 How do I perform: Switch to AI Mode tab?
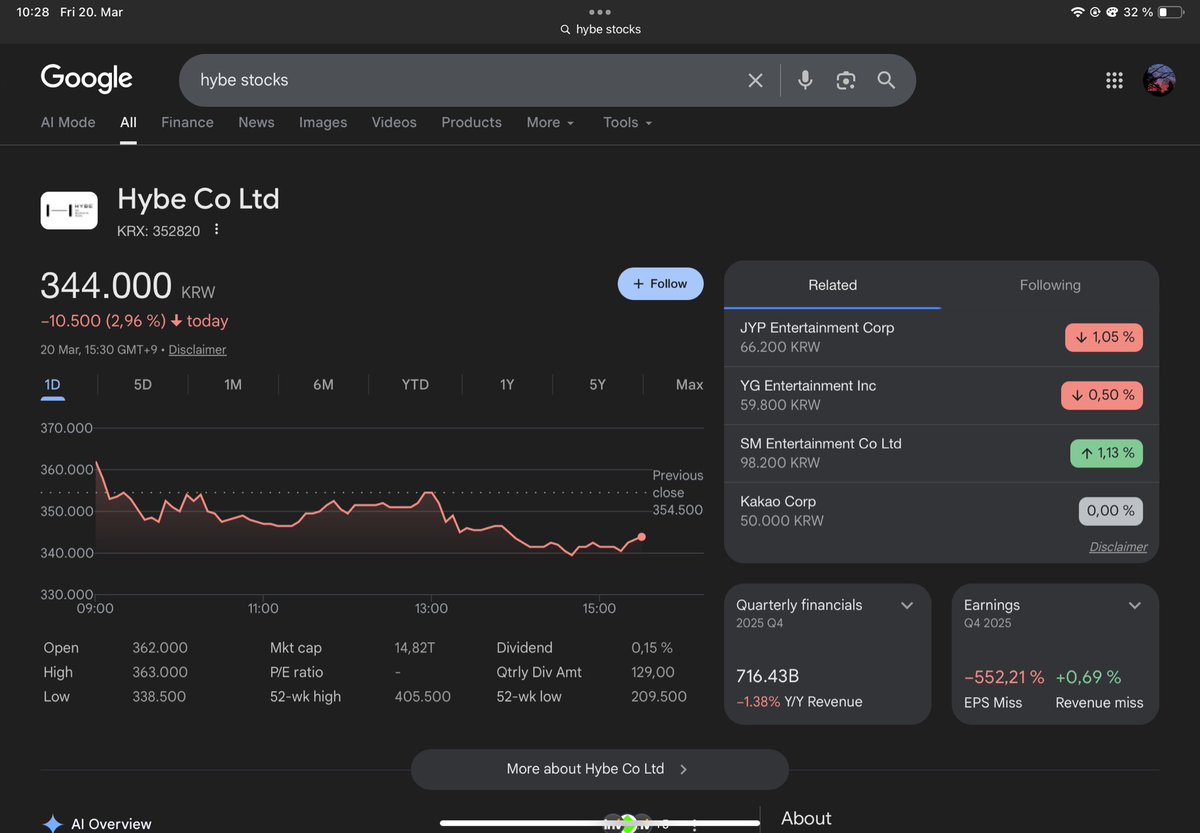pyautogui.click(x=68, y=122)
